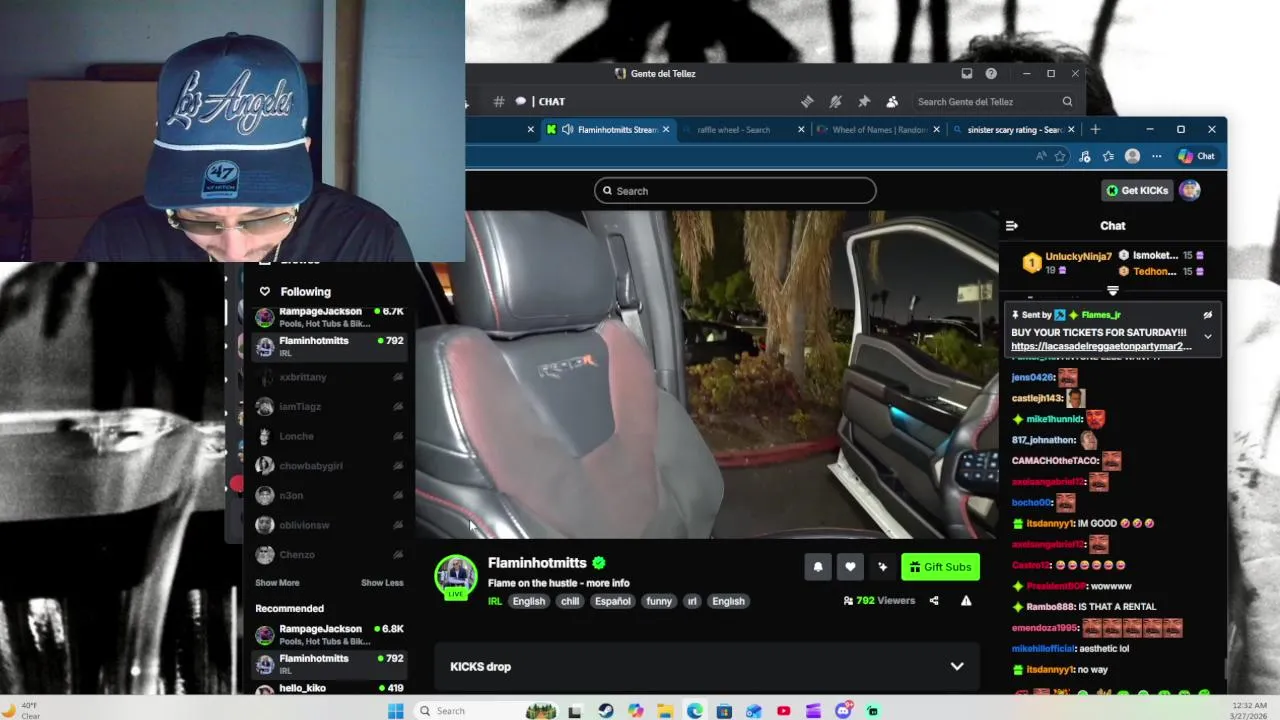Open hello_kiko in Recommended list
This screenshot has width=1280, height=720.
[x=329, y=688]
